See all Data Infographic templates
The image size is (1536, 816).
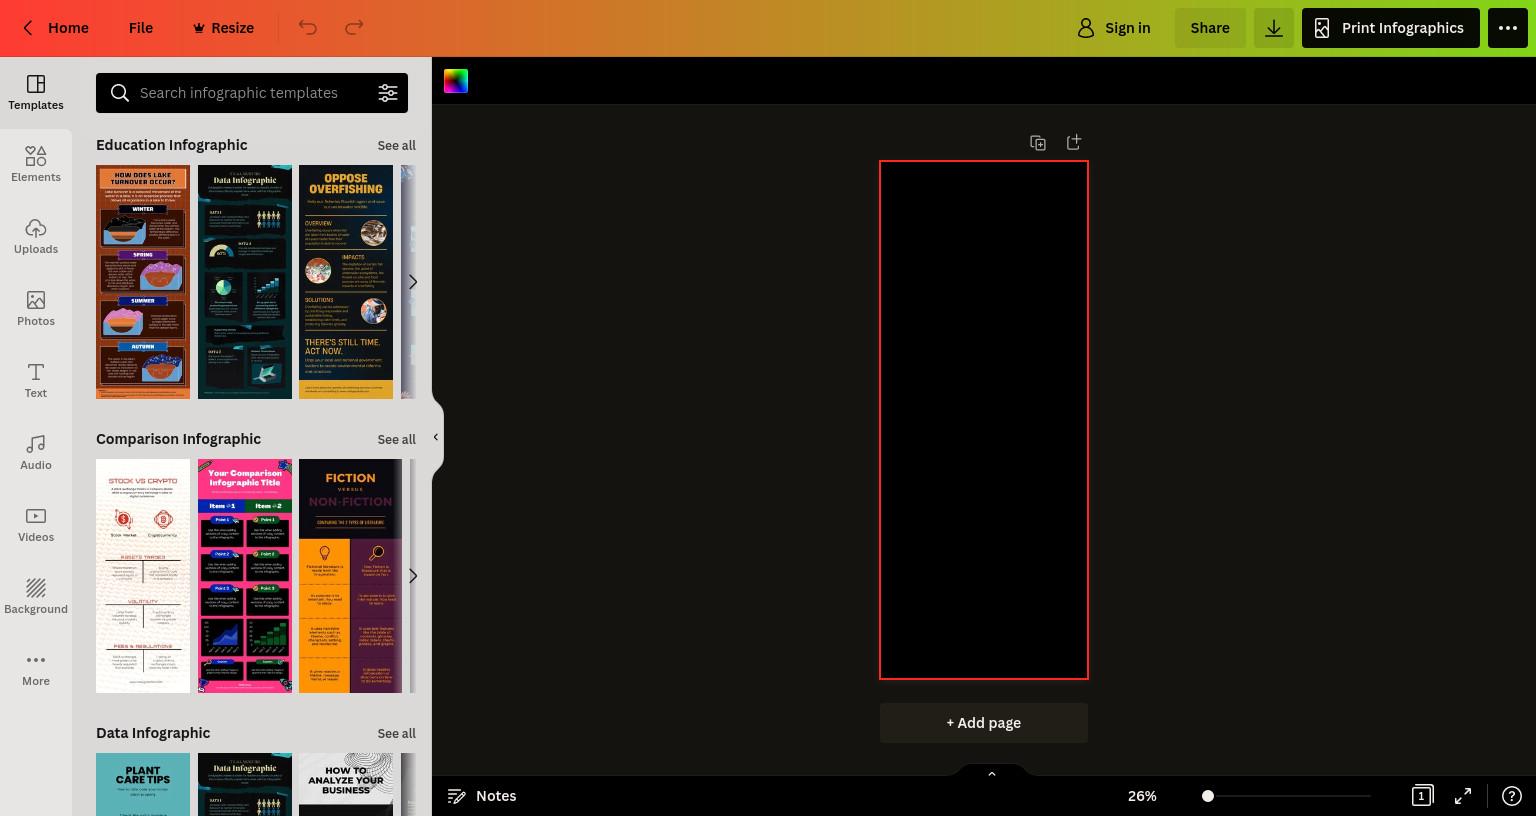pos(396,733)
